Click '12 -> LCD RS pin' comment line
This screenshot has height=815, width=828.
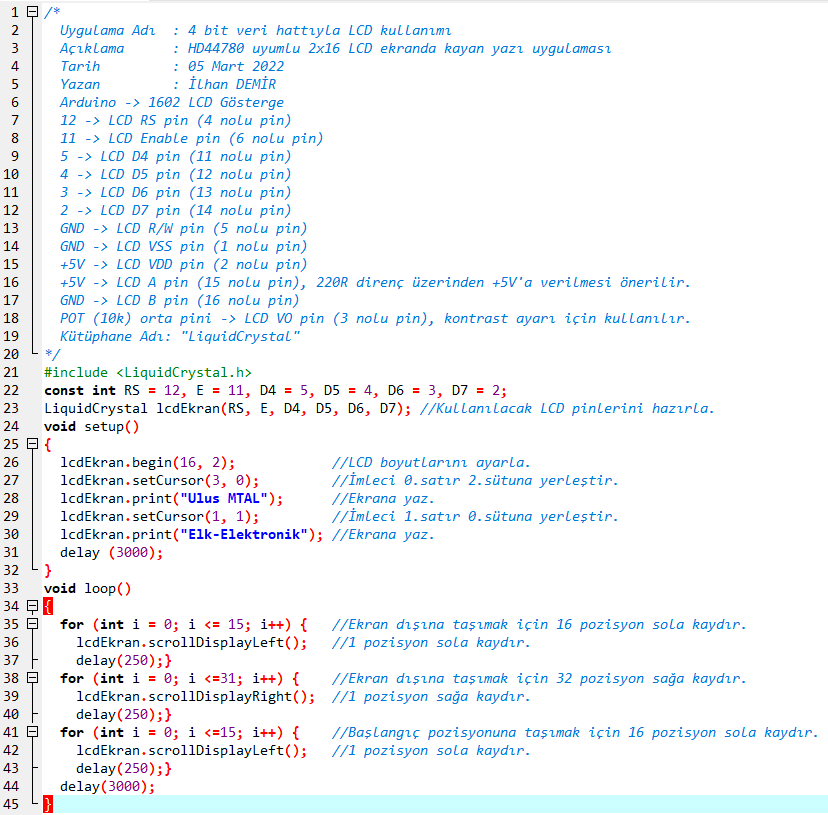click(x=175, y=120)
